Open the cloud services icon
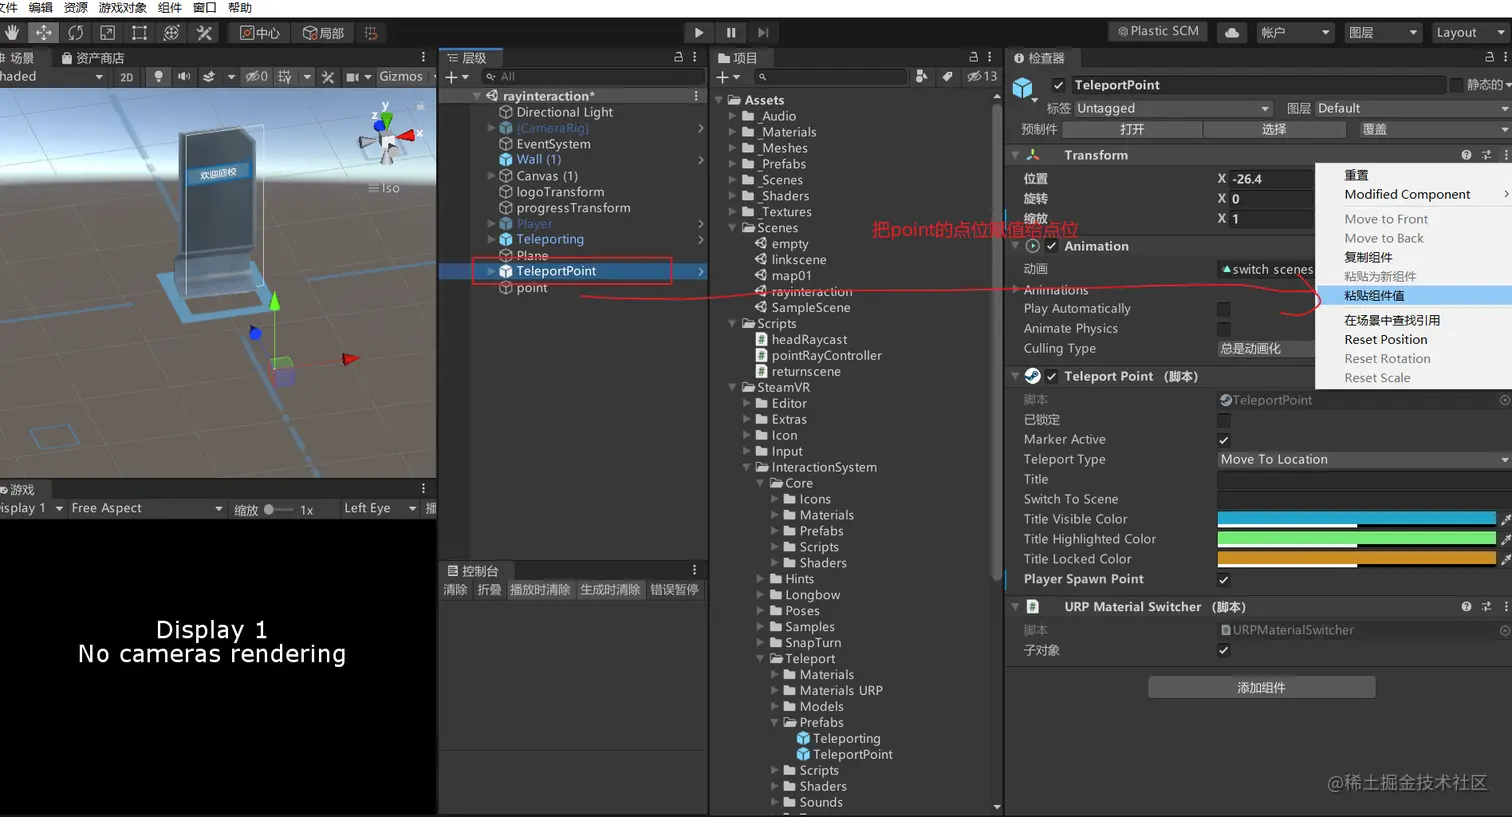This screenshot has width=1512, height=817. 1232,32
